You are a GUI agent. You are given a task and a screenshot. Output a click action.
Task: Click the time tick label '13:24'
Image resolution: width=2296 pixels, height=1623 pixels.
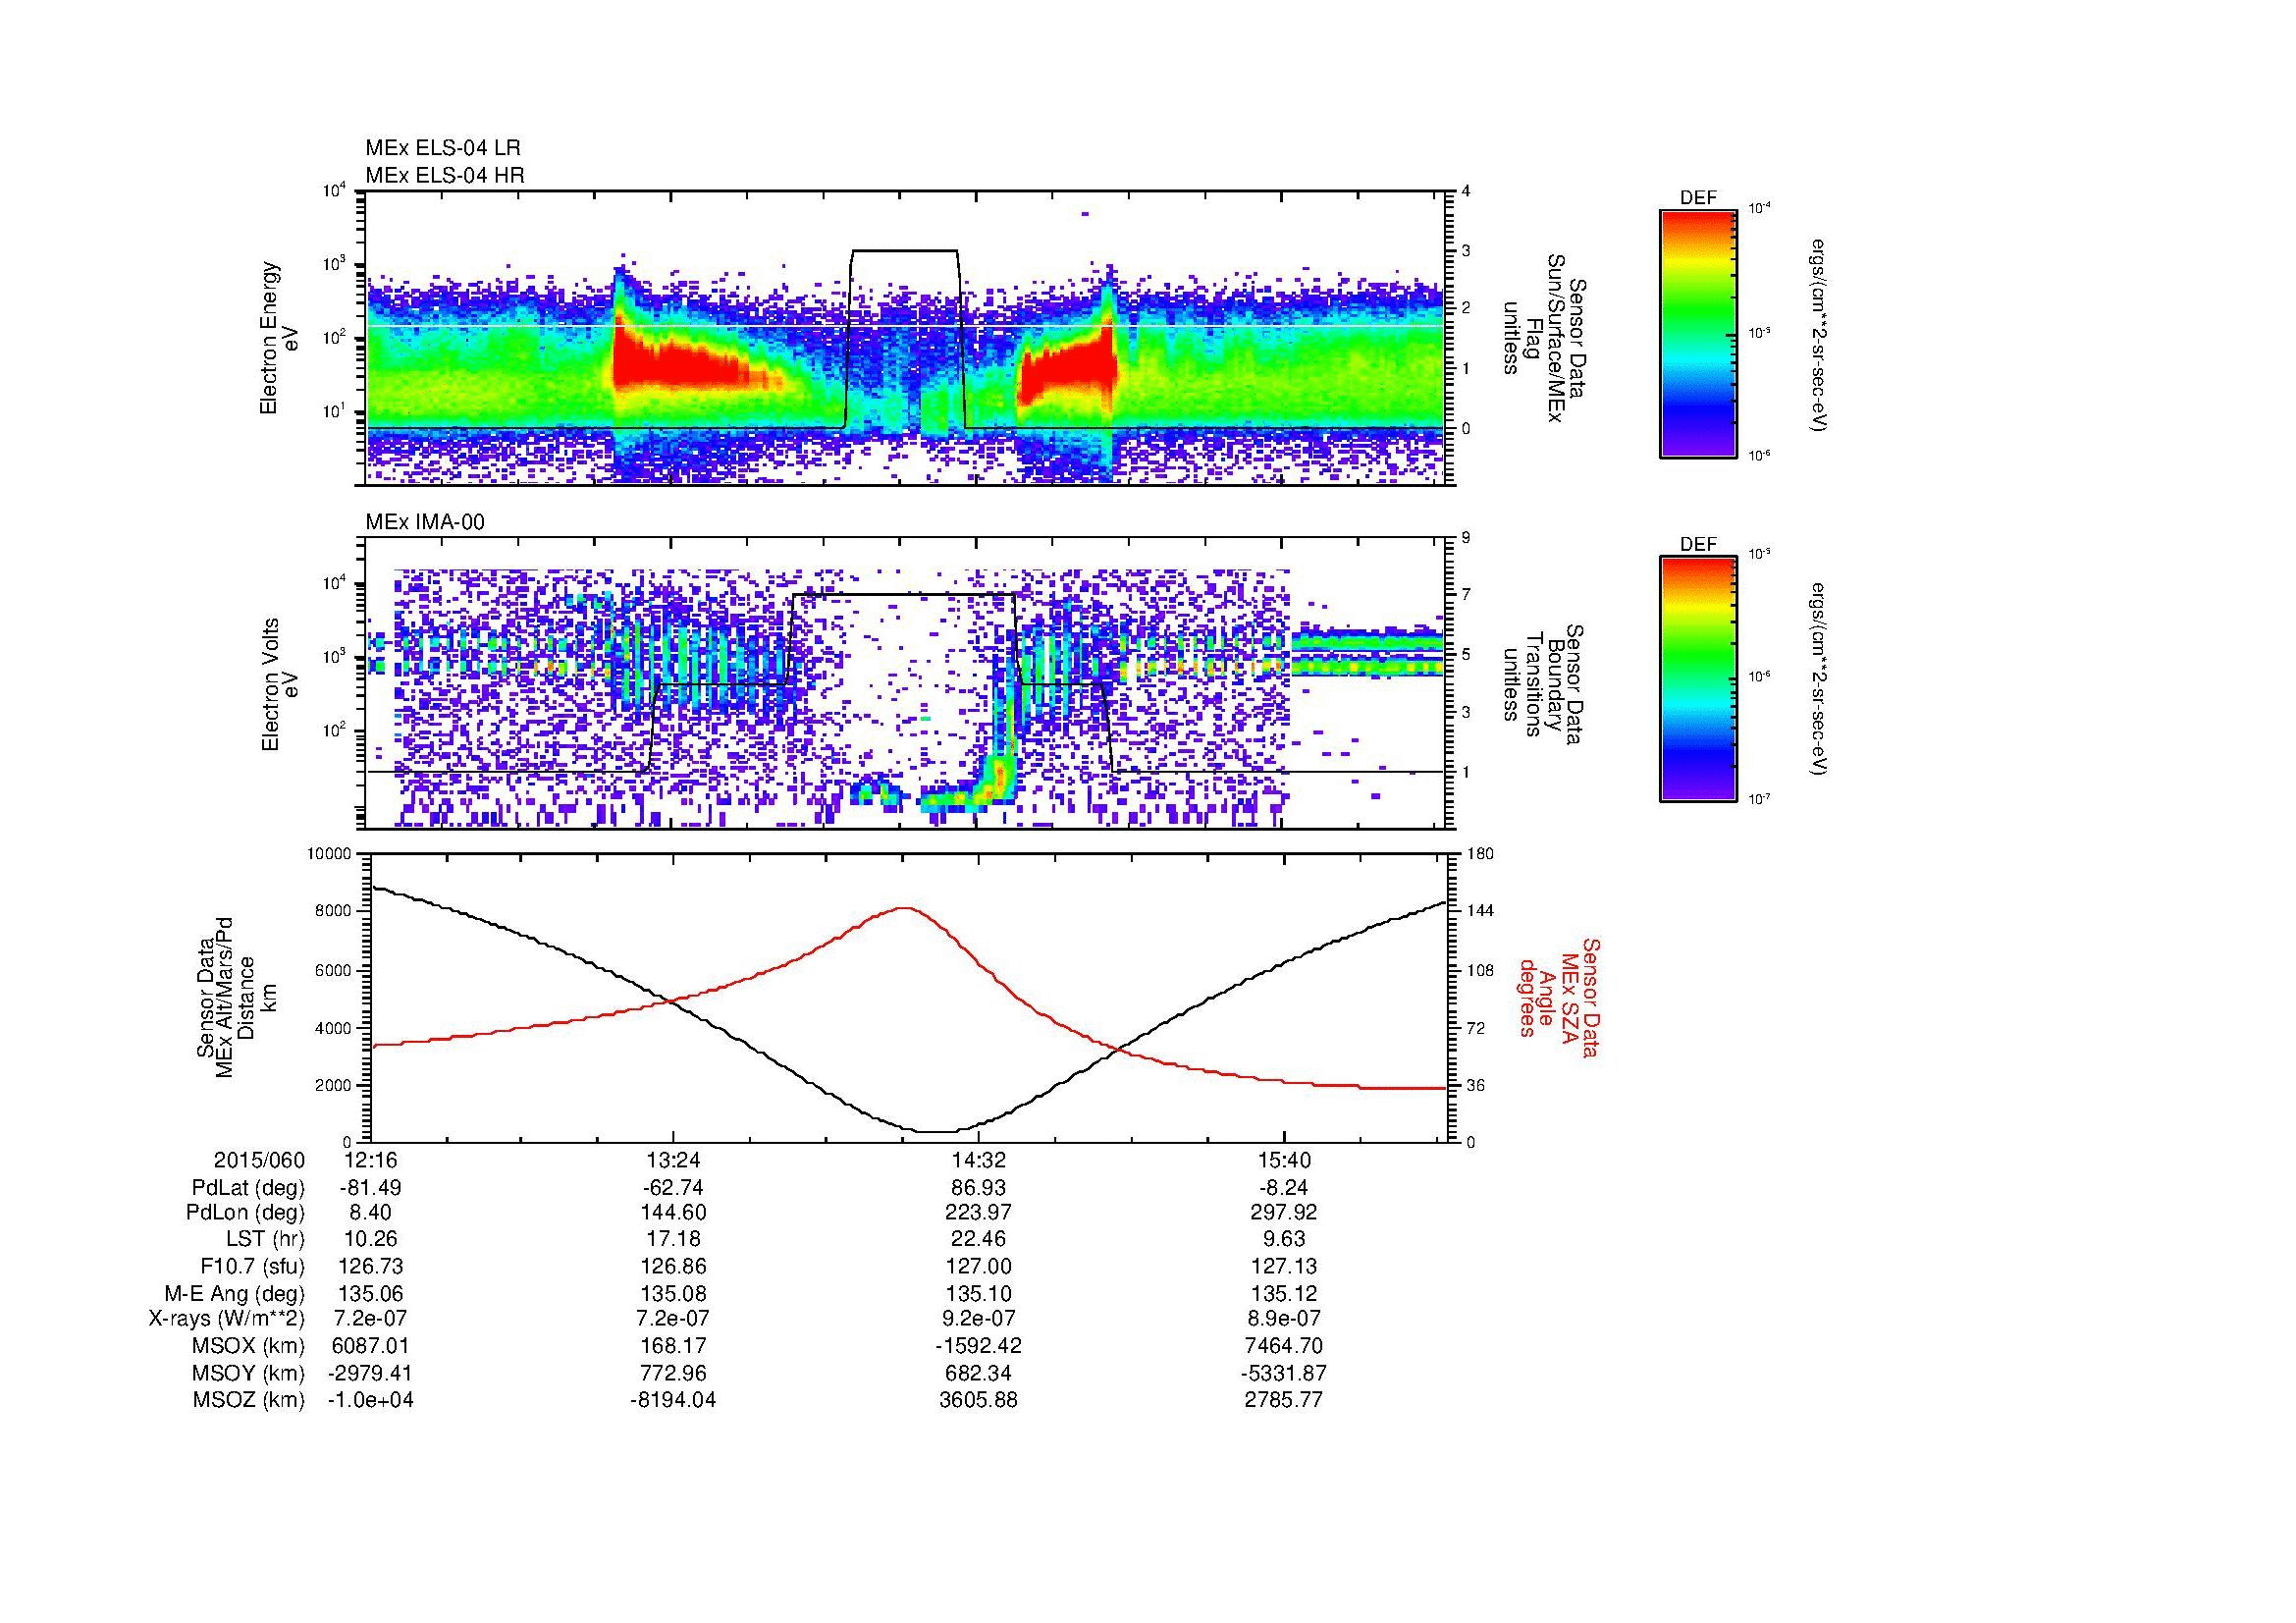pos(674,1160)
